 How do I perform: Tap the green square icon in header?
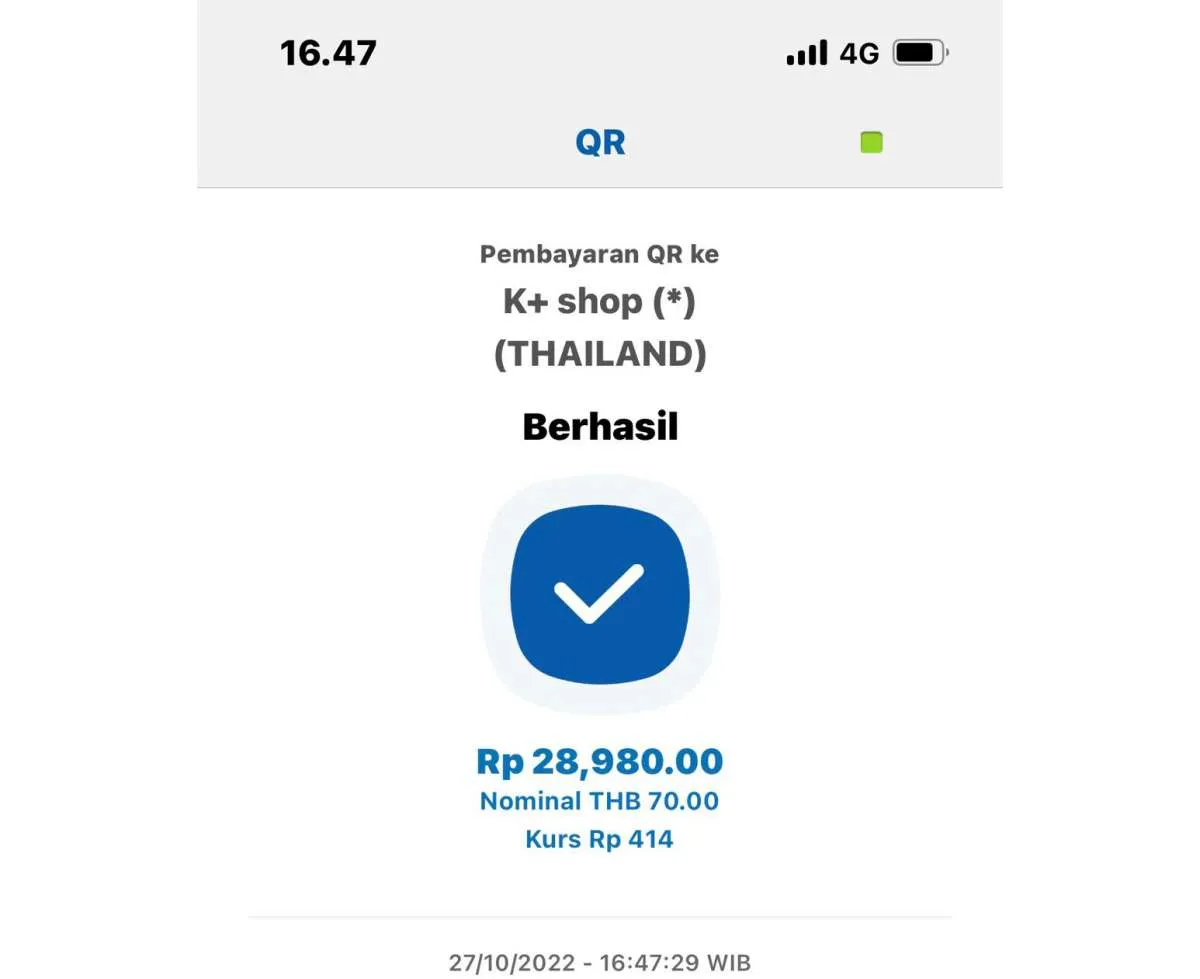871,142
